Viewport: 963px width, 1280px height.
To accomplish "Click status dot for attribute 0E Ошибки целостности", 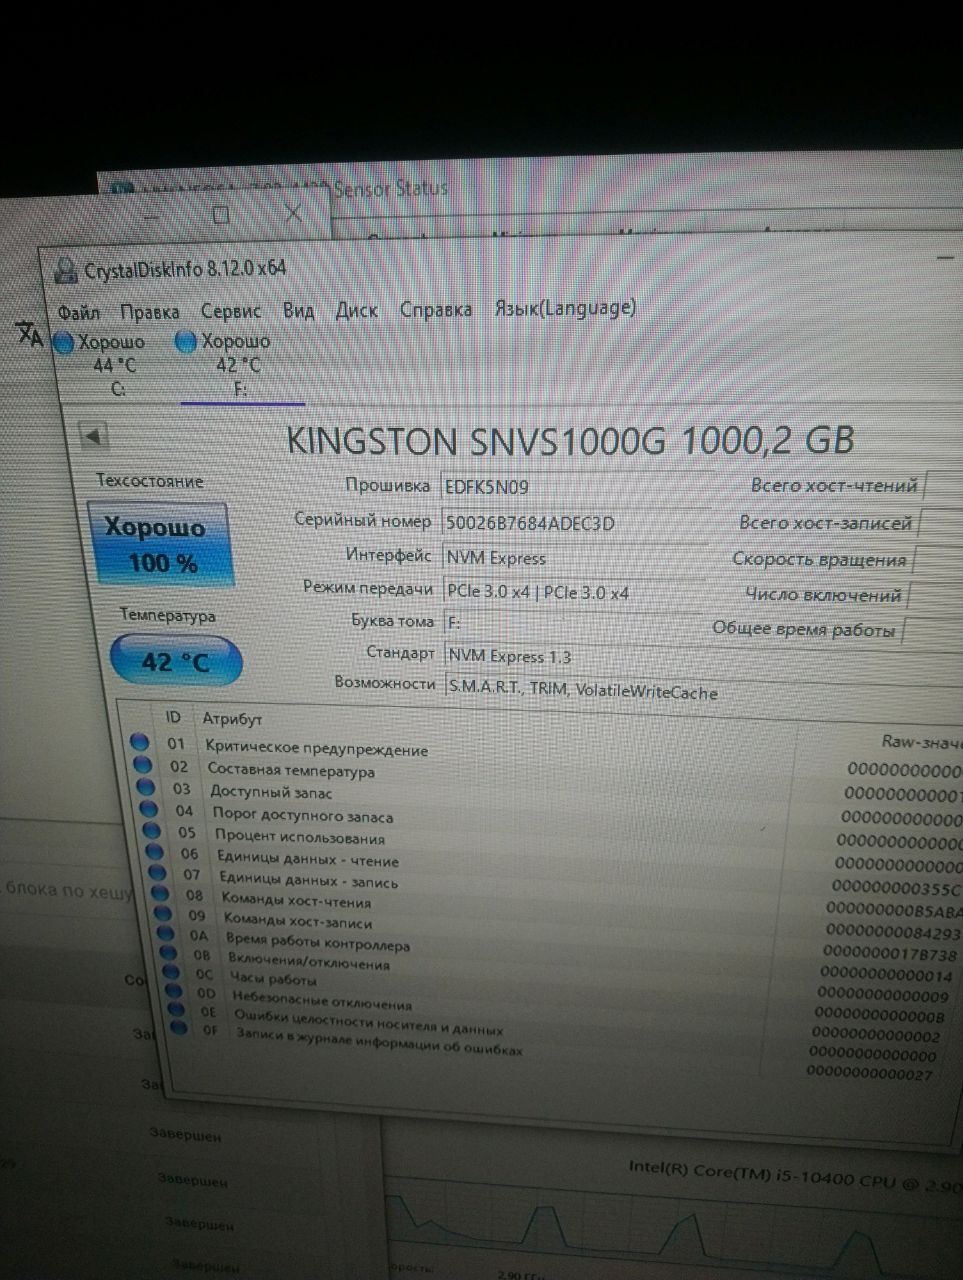I will pyautogui.click(x=178, y=1009).
